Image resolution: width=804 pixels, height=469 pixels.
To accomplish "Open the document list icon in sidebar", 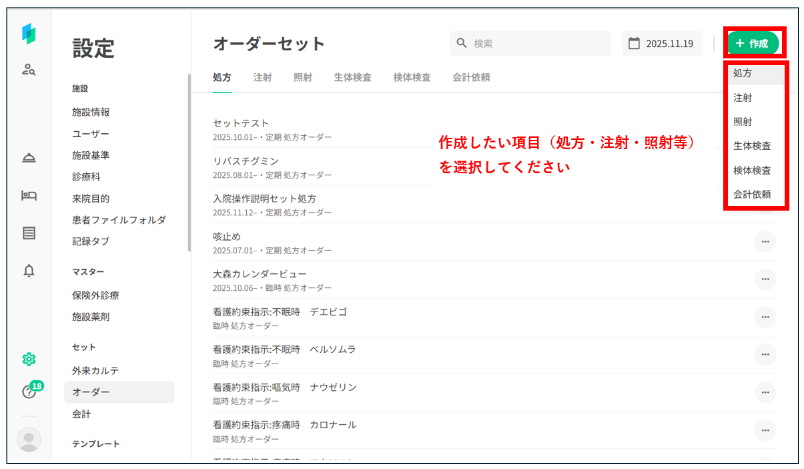I will [x=29, y=233].
